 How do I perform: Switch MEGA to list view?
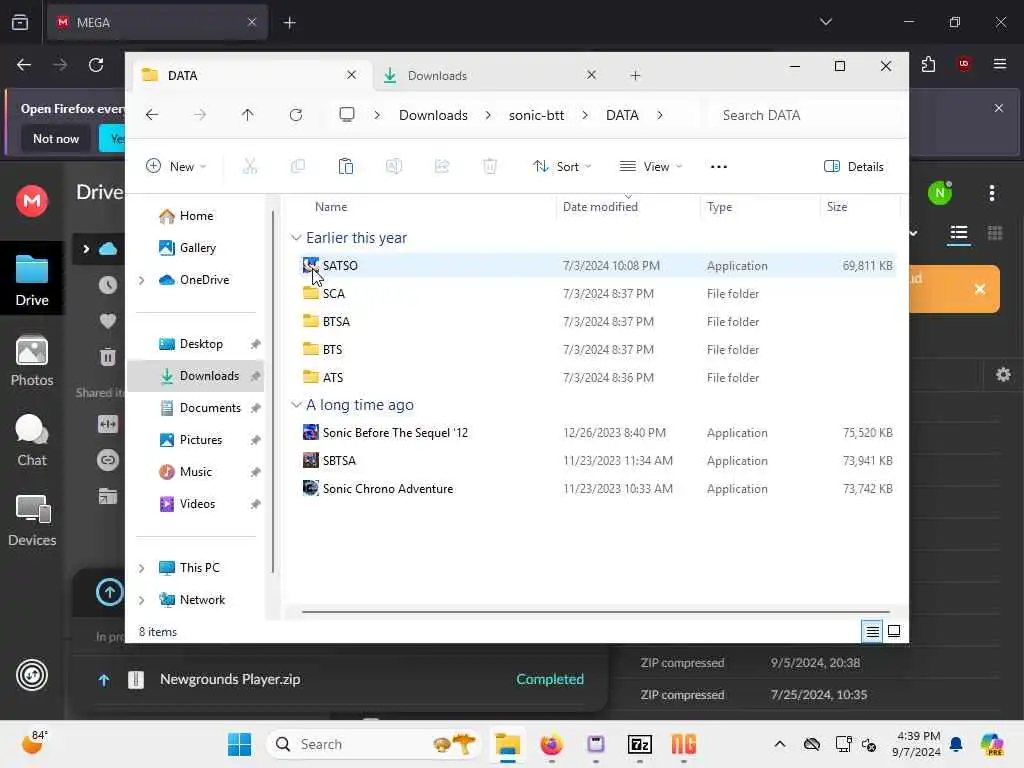click(x=959, y=232)
